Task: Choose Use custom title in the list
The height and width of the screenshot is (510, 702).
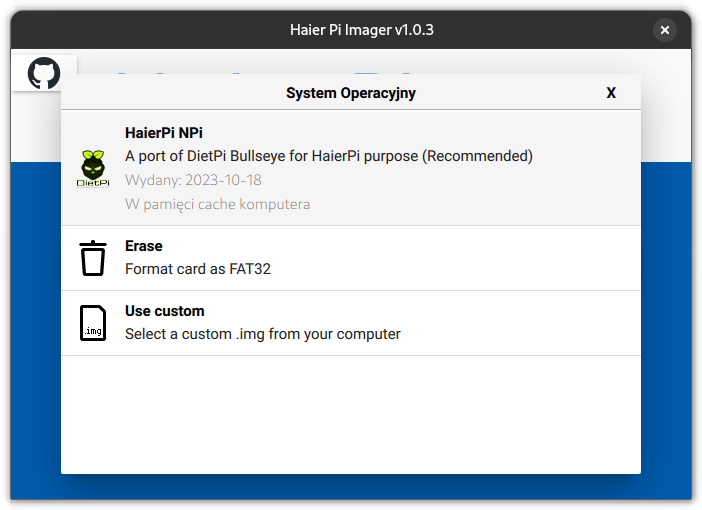Action: point(165,311)
